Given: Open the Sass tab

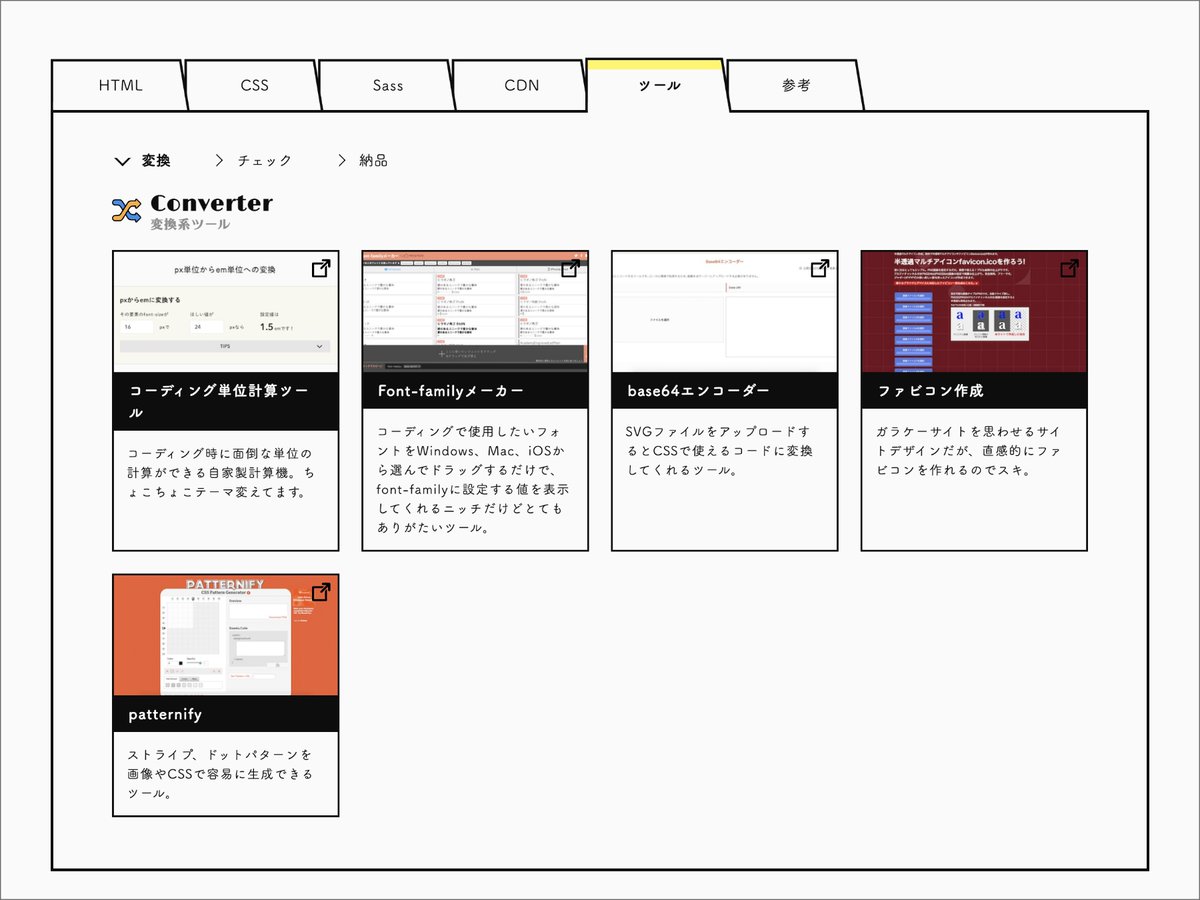Looking at the screenshot, I should 386,85.
